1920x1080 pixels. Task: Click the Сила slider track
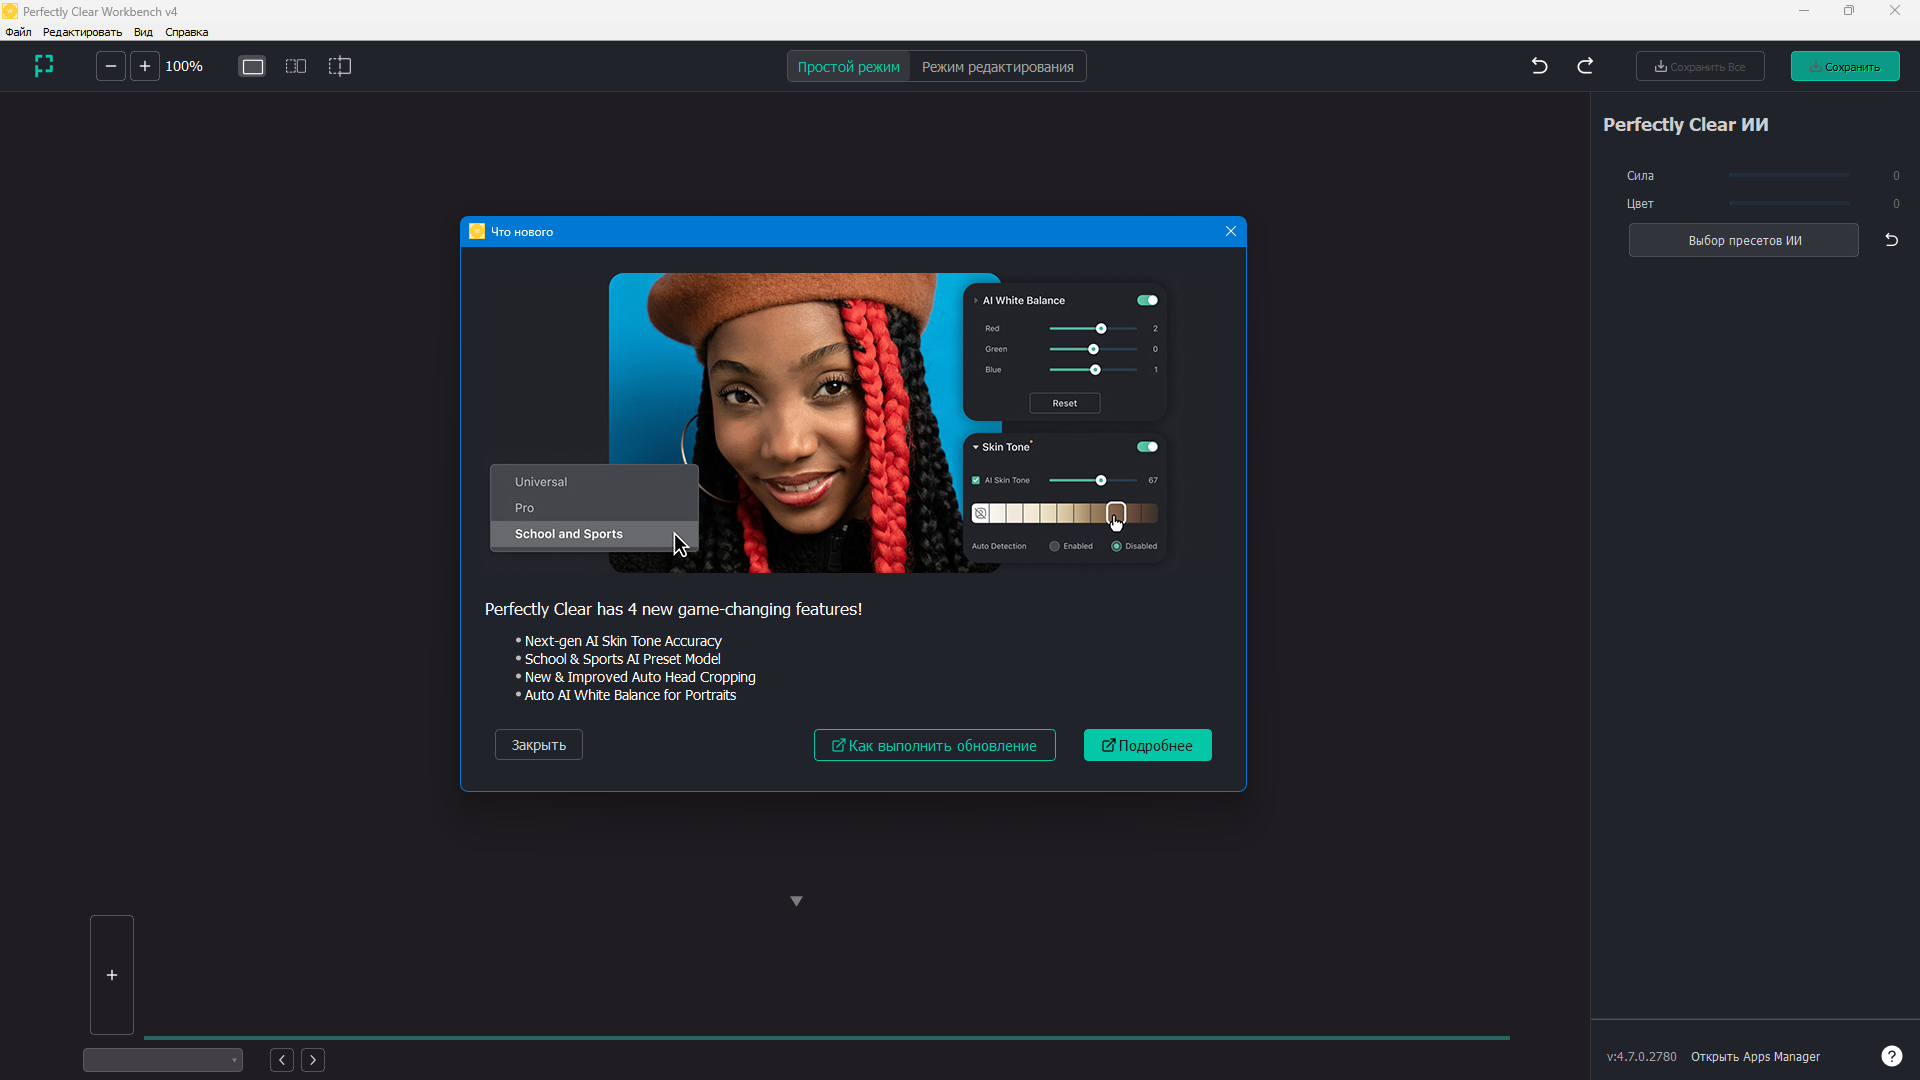1788,175
